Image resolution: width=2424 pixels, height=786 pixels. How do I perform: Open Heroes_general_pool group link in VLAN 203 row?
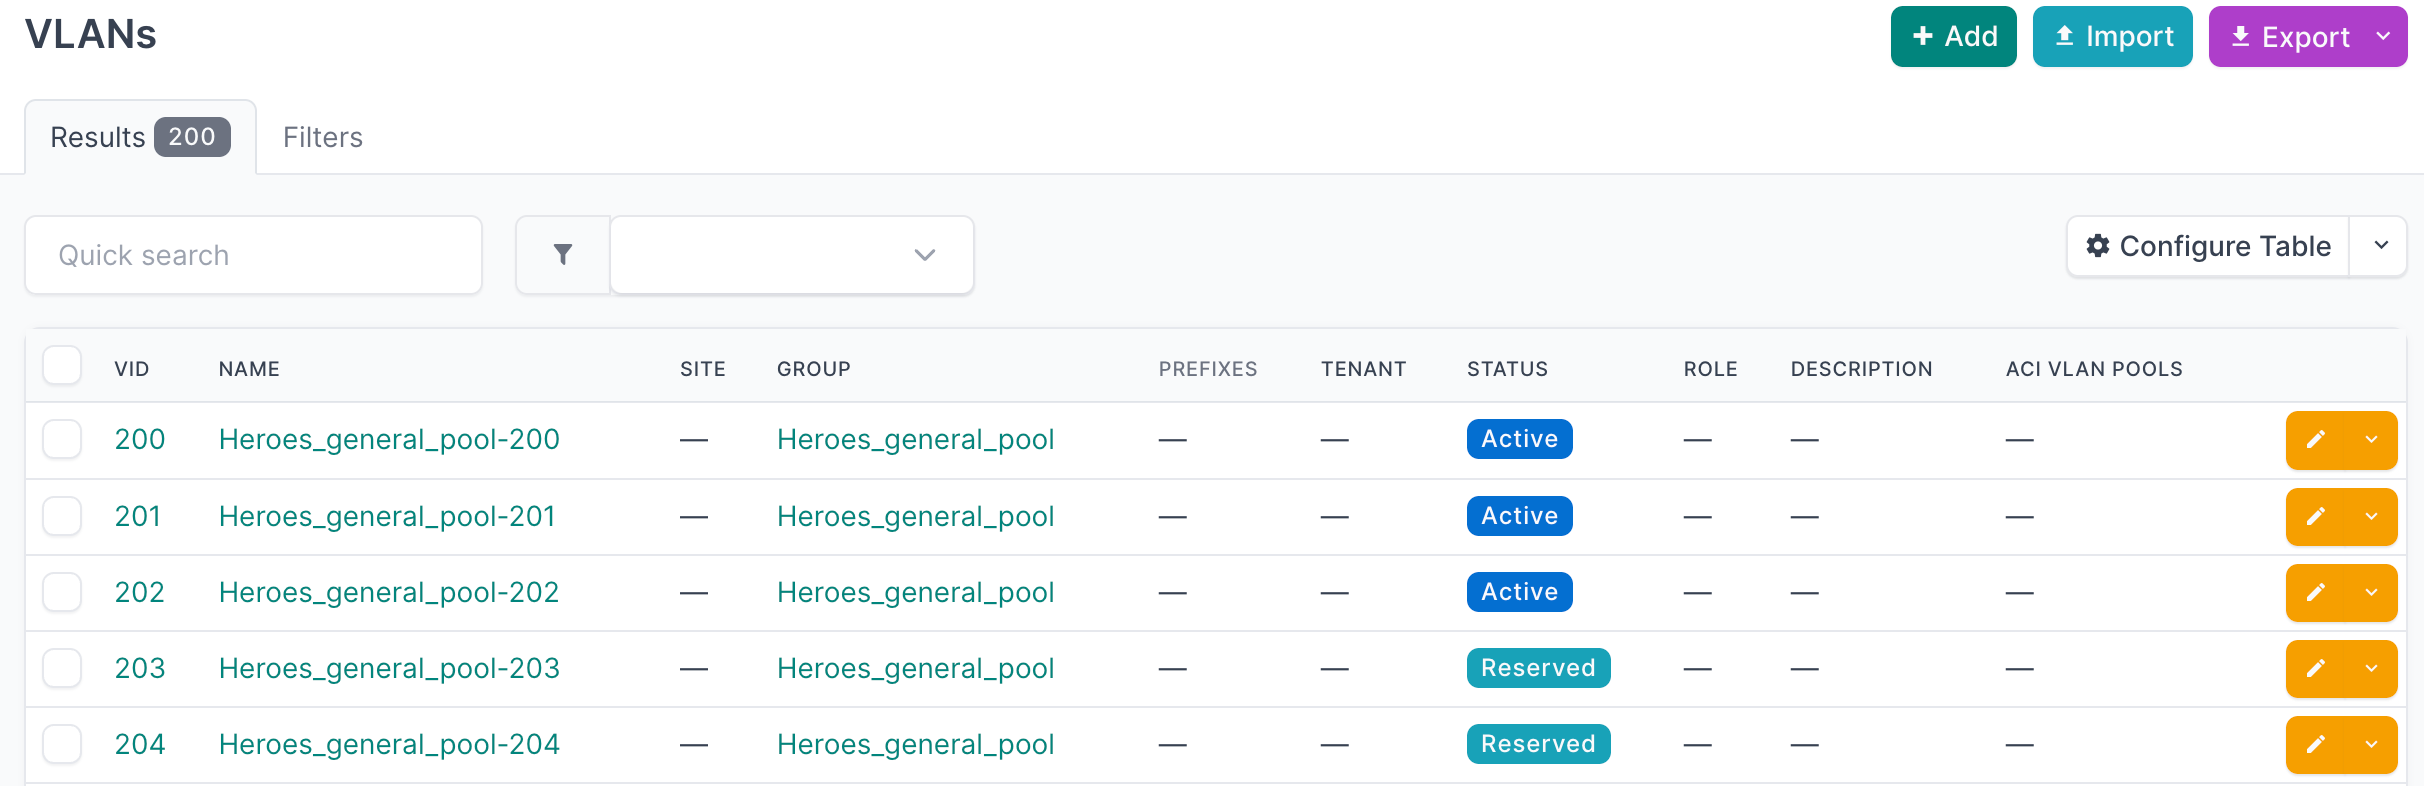(916, 669)
